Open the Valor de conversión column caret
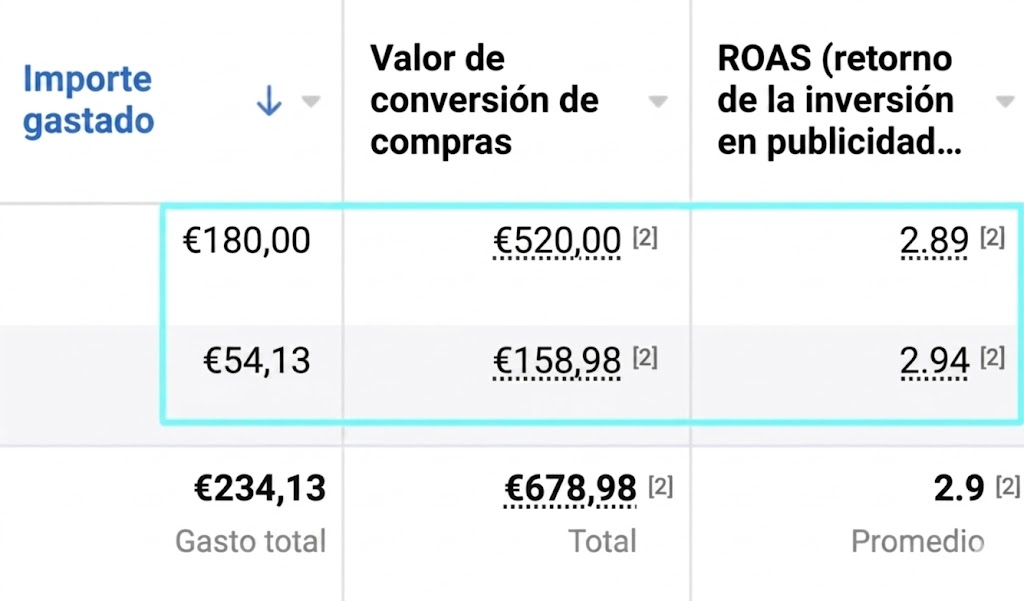The height and width of the screenshot is (601, 1024). [x=658, y=101]
